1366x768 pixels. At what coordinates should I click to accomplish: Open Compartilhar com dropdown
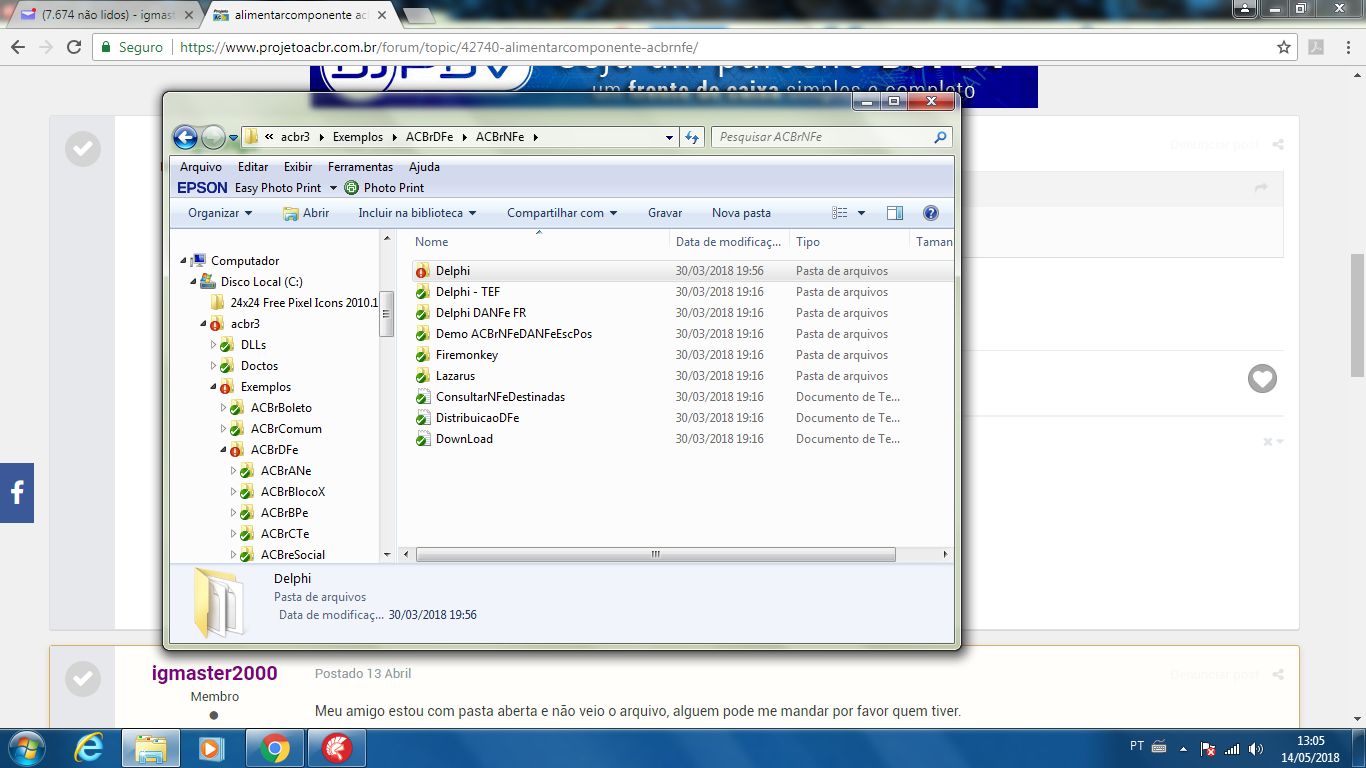pyautogui.click(x=562, y=213)
